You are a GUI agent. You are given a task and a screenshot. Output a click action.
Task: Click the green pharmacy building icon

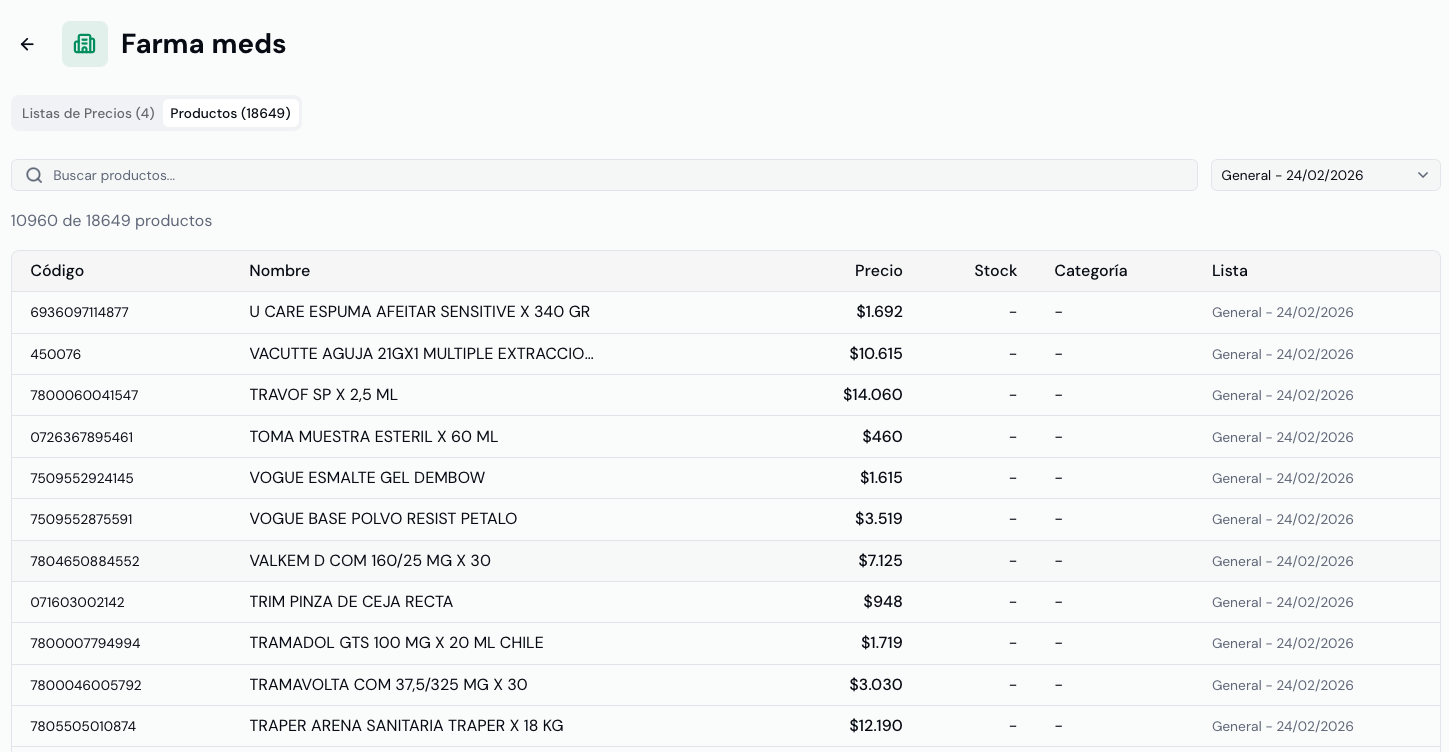[85, 44]
